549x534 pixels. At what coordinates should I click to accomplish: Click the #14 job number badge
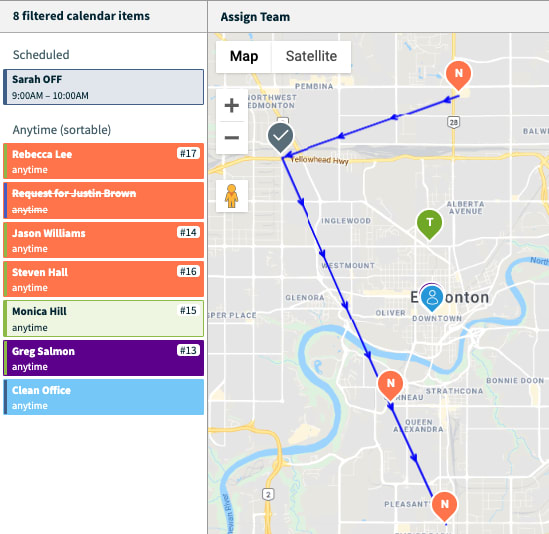(188, 233)
